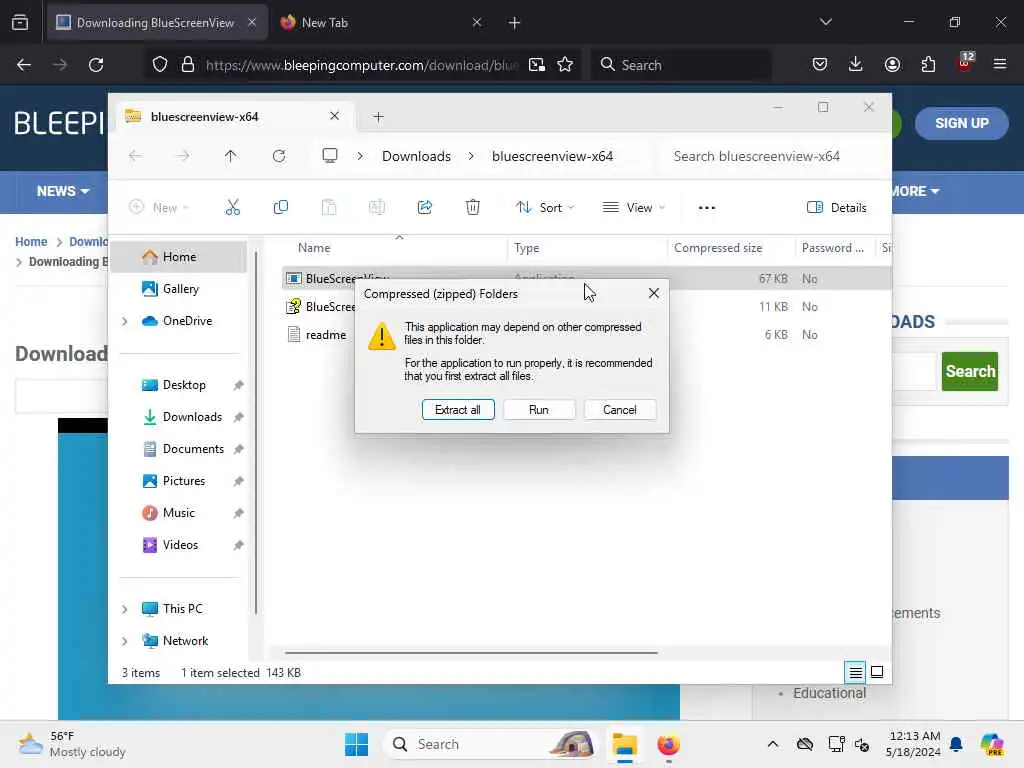Click the Password column header
Image resolution: width=1024 pixels, height=768 pixels.
[834, 248]
